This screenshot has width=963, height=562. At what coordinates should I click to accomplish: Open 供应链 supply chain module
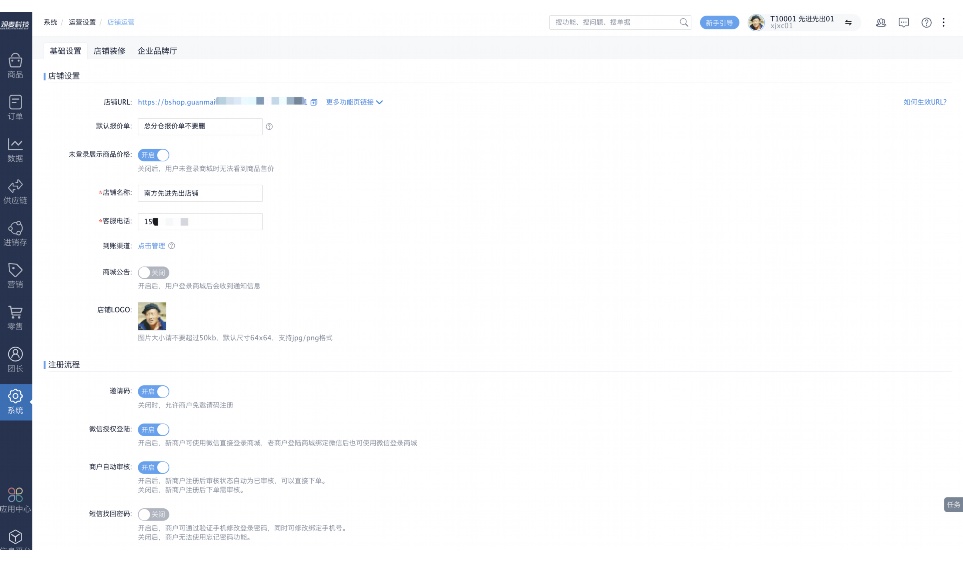[15, 191]
